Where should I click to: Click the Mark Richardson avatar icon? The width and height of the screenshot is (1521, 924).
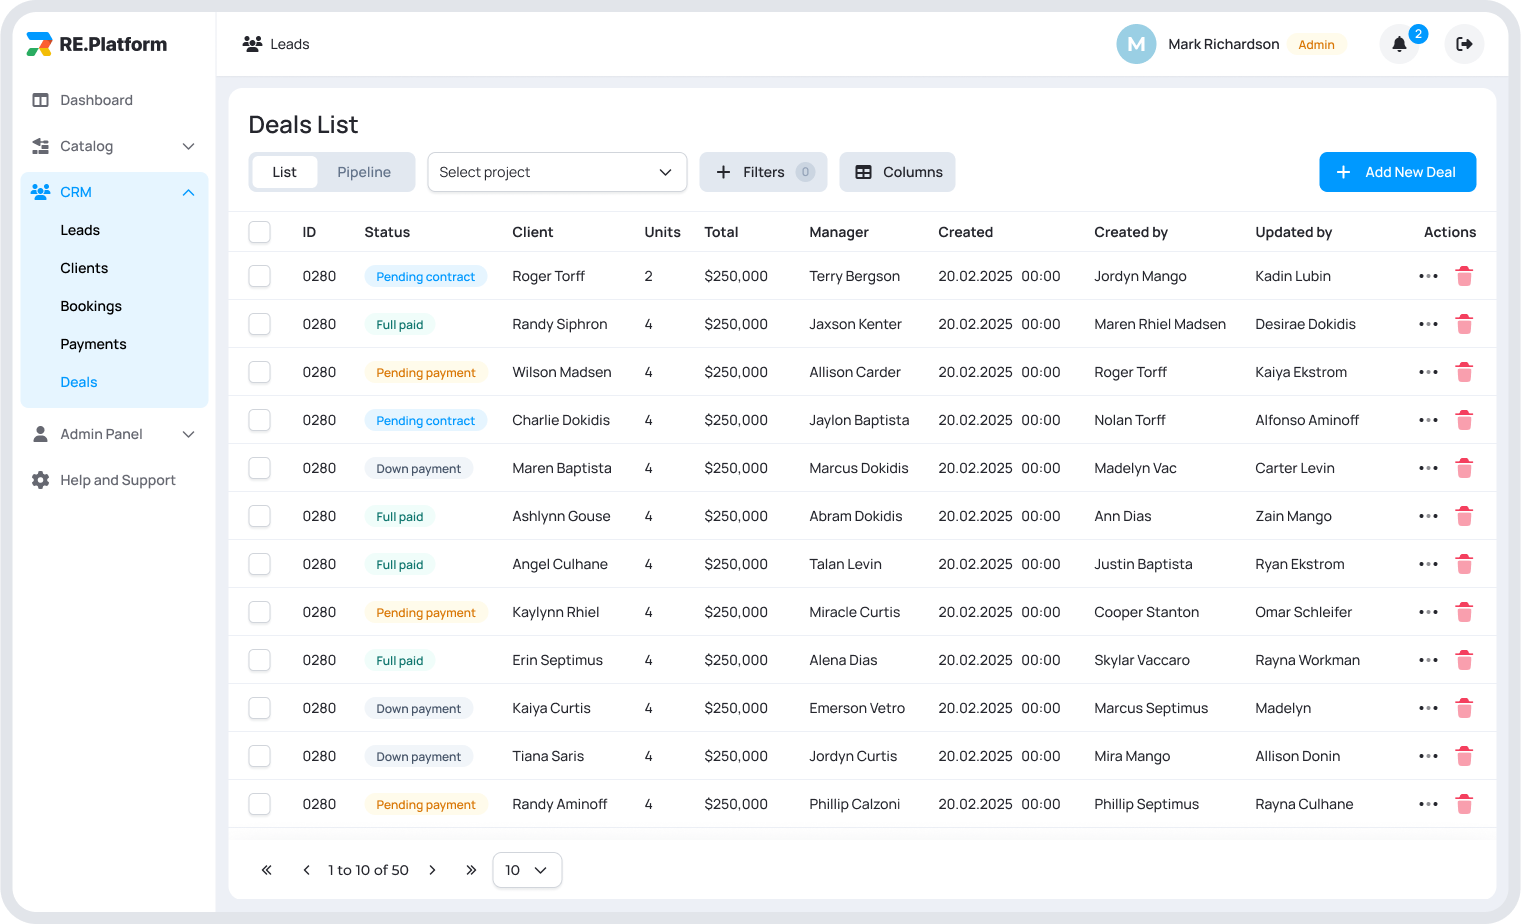1136,44
